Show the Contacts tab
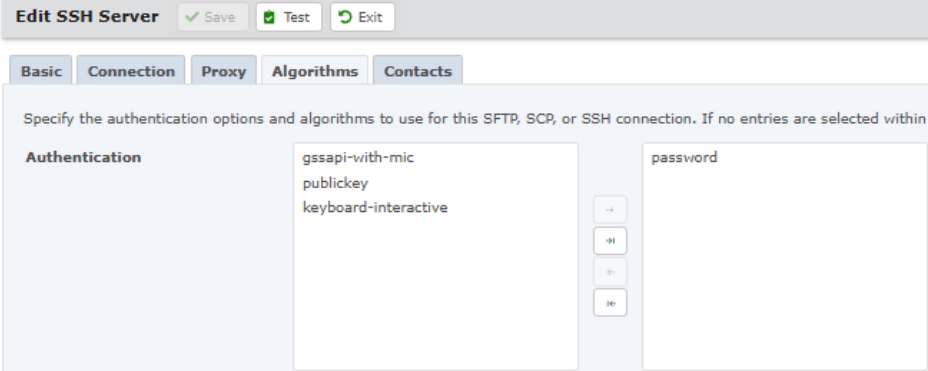Image resolution: width=928 pixels, height=371 pixels. pyautogui.click(x=418, y=71)
